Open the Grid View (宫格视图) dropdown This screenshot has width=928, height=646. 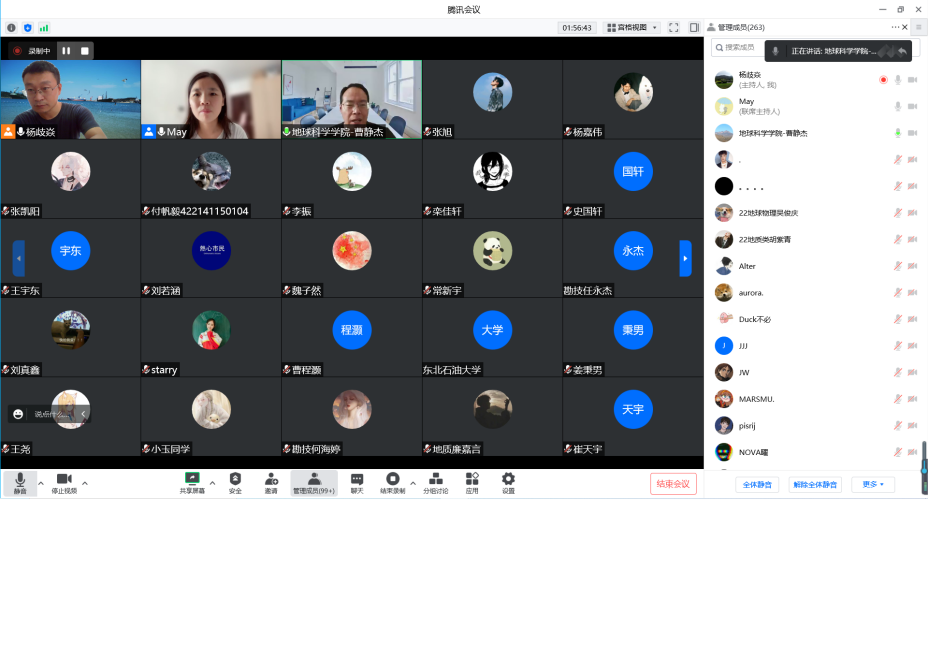tap(632, 27)
